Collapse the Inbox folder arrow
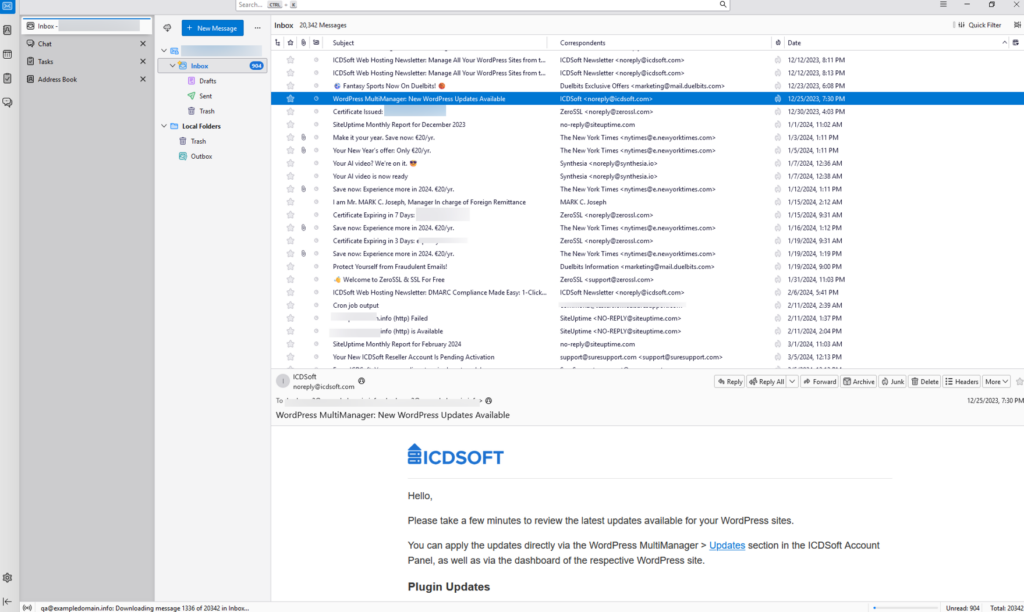 point(172,66)
